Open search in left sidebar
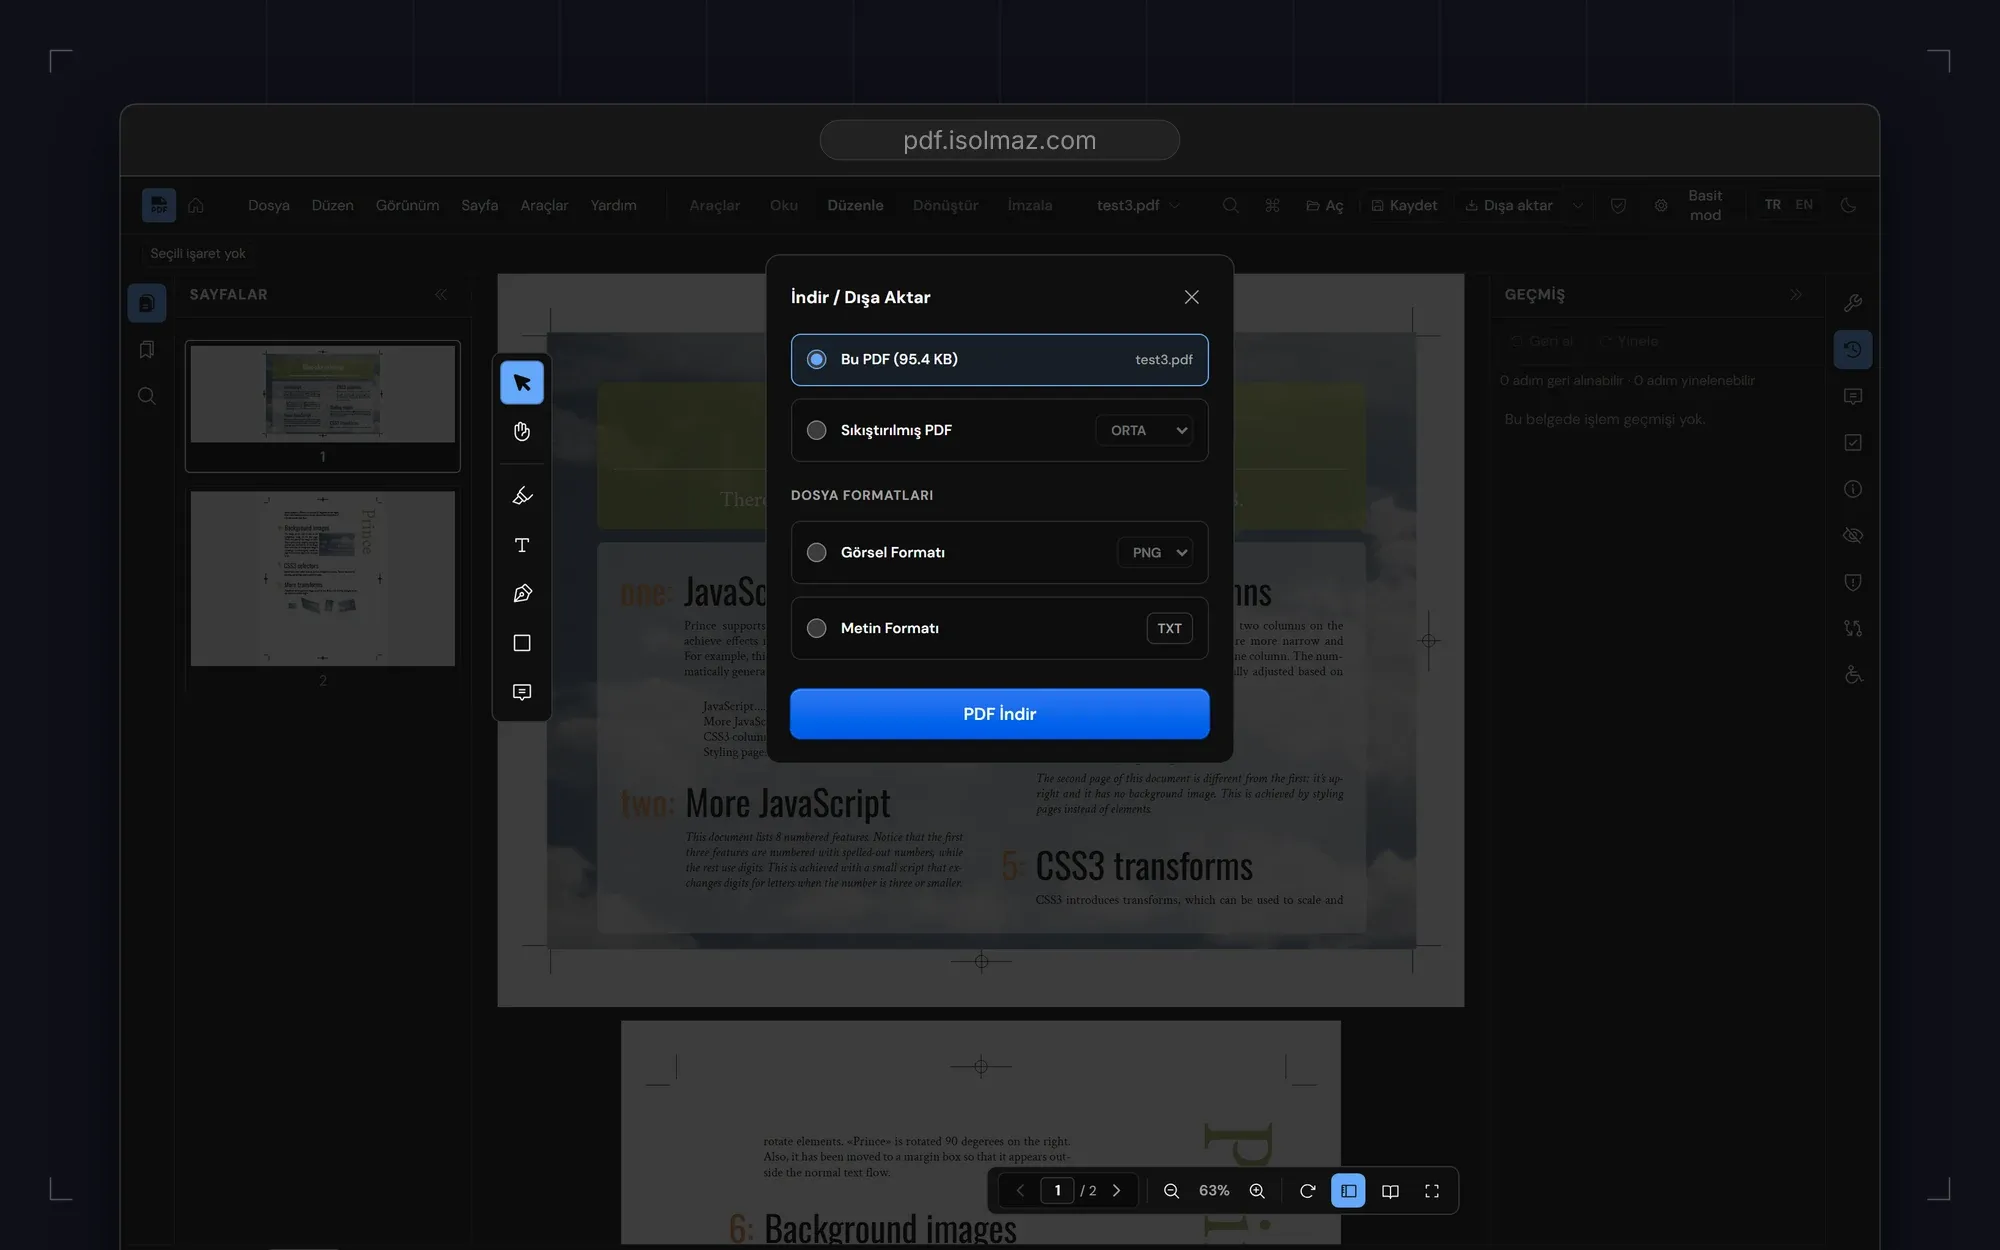 click(x=147, y=396)
